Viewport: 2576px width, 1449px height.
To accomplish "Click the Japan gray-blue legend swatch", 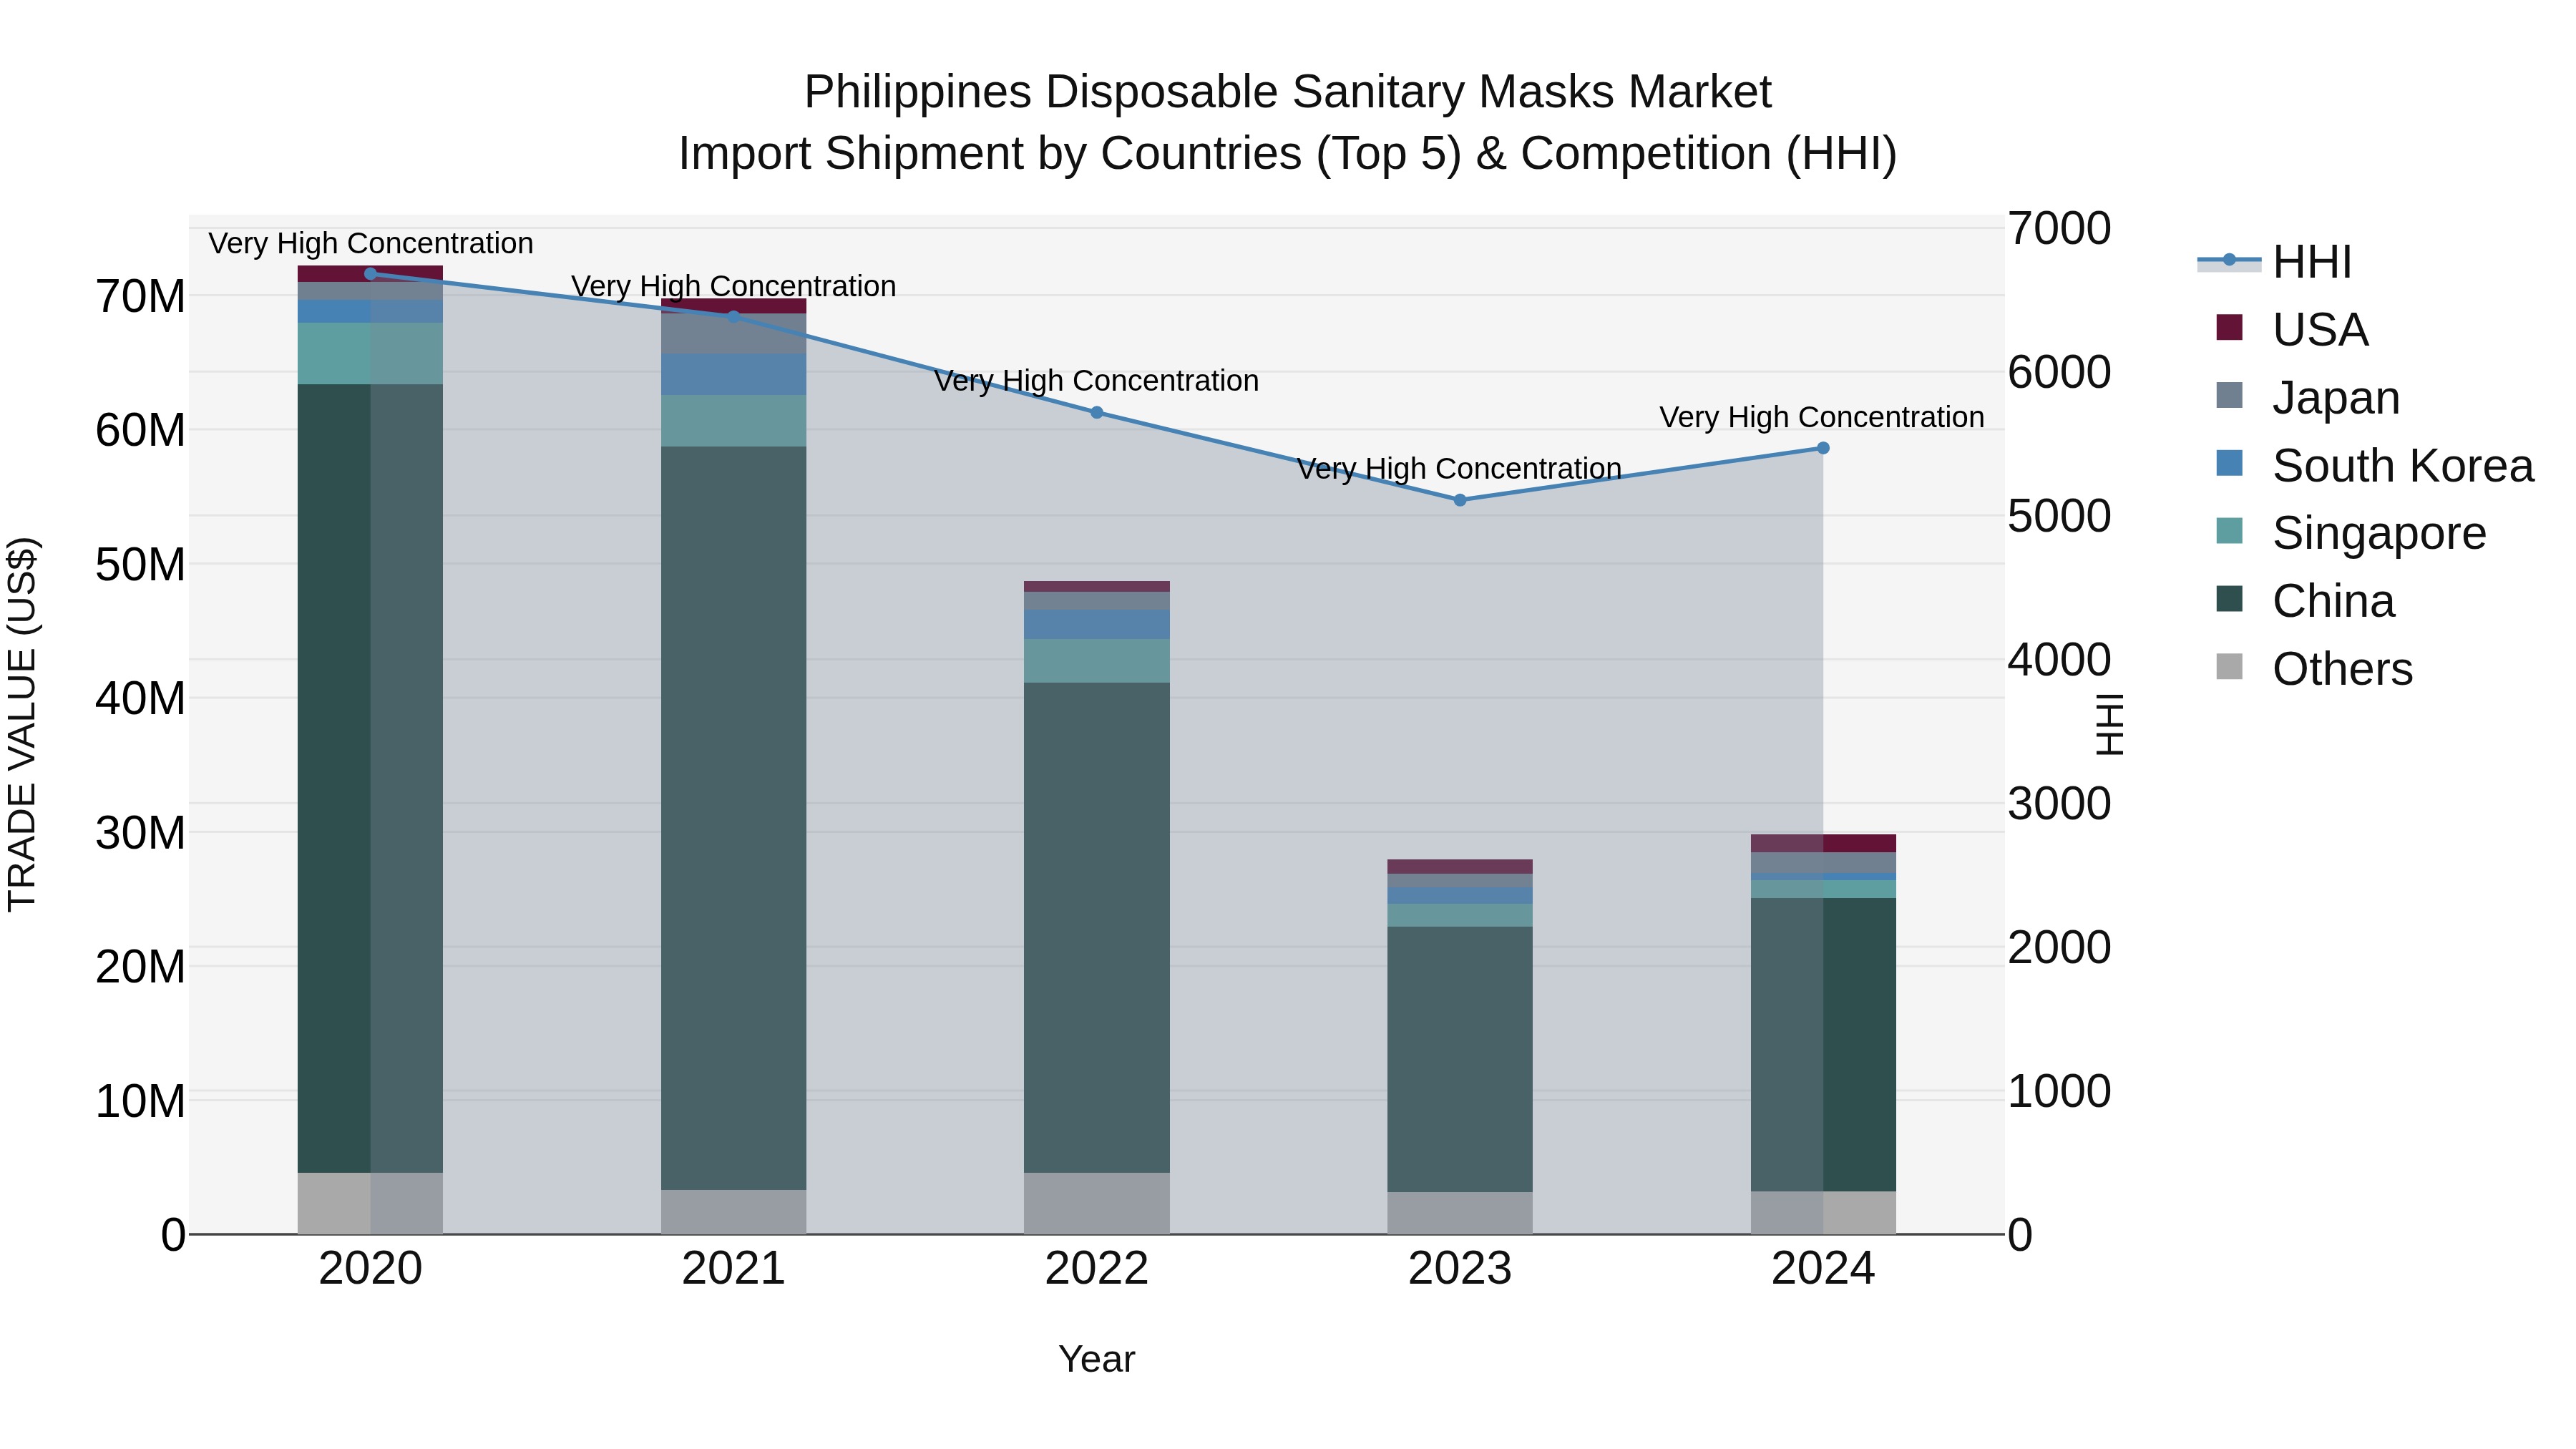I will (x=2229, y=395).
